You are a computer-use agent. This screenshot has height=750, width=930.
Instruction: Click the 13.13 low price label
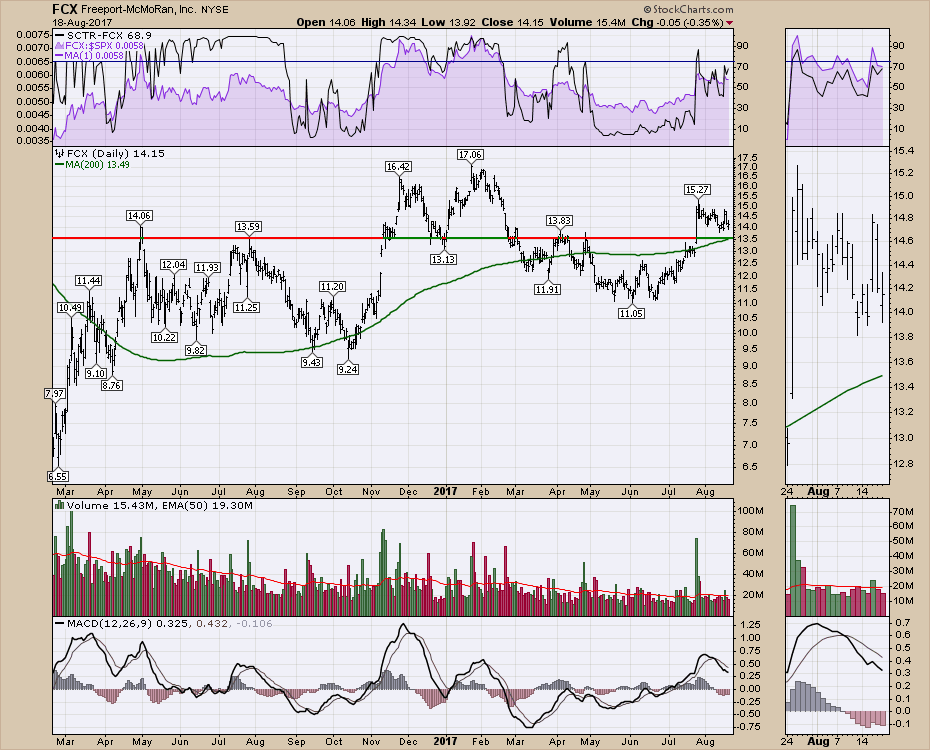[443, 260]
